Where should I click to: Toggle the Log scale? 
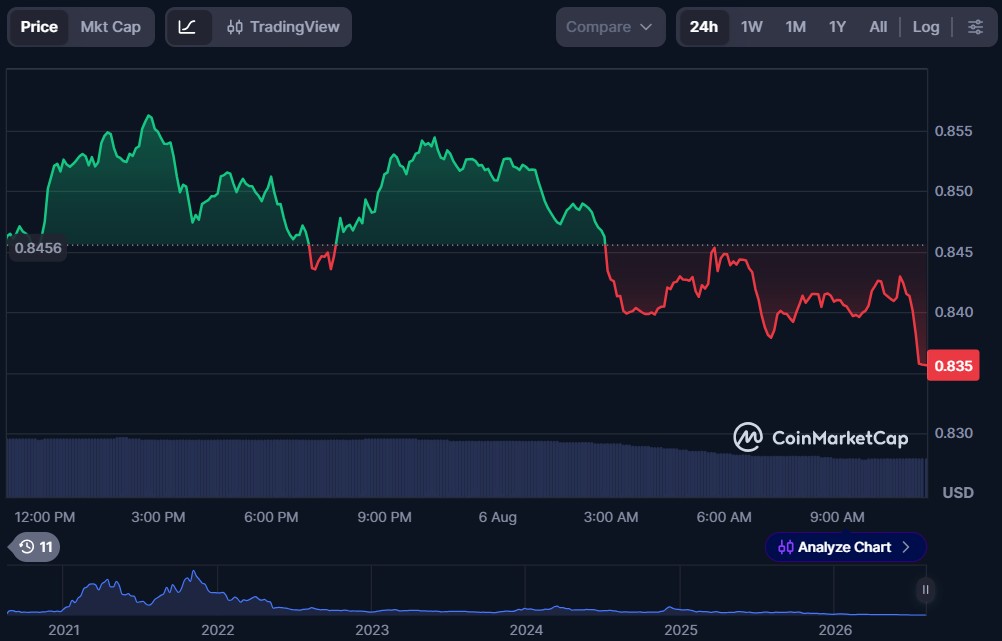(x=926, y=27)
